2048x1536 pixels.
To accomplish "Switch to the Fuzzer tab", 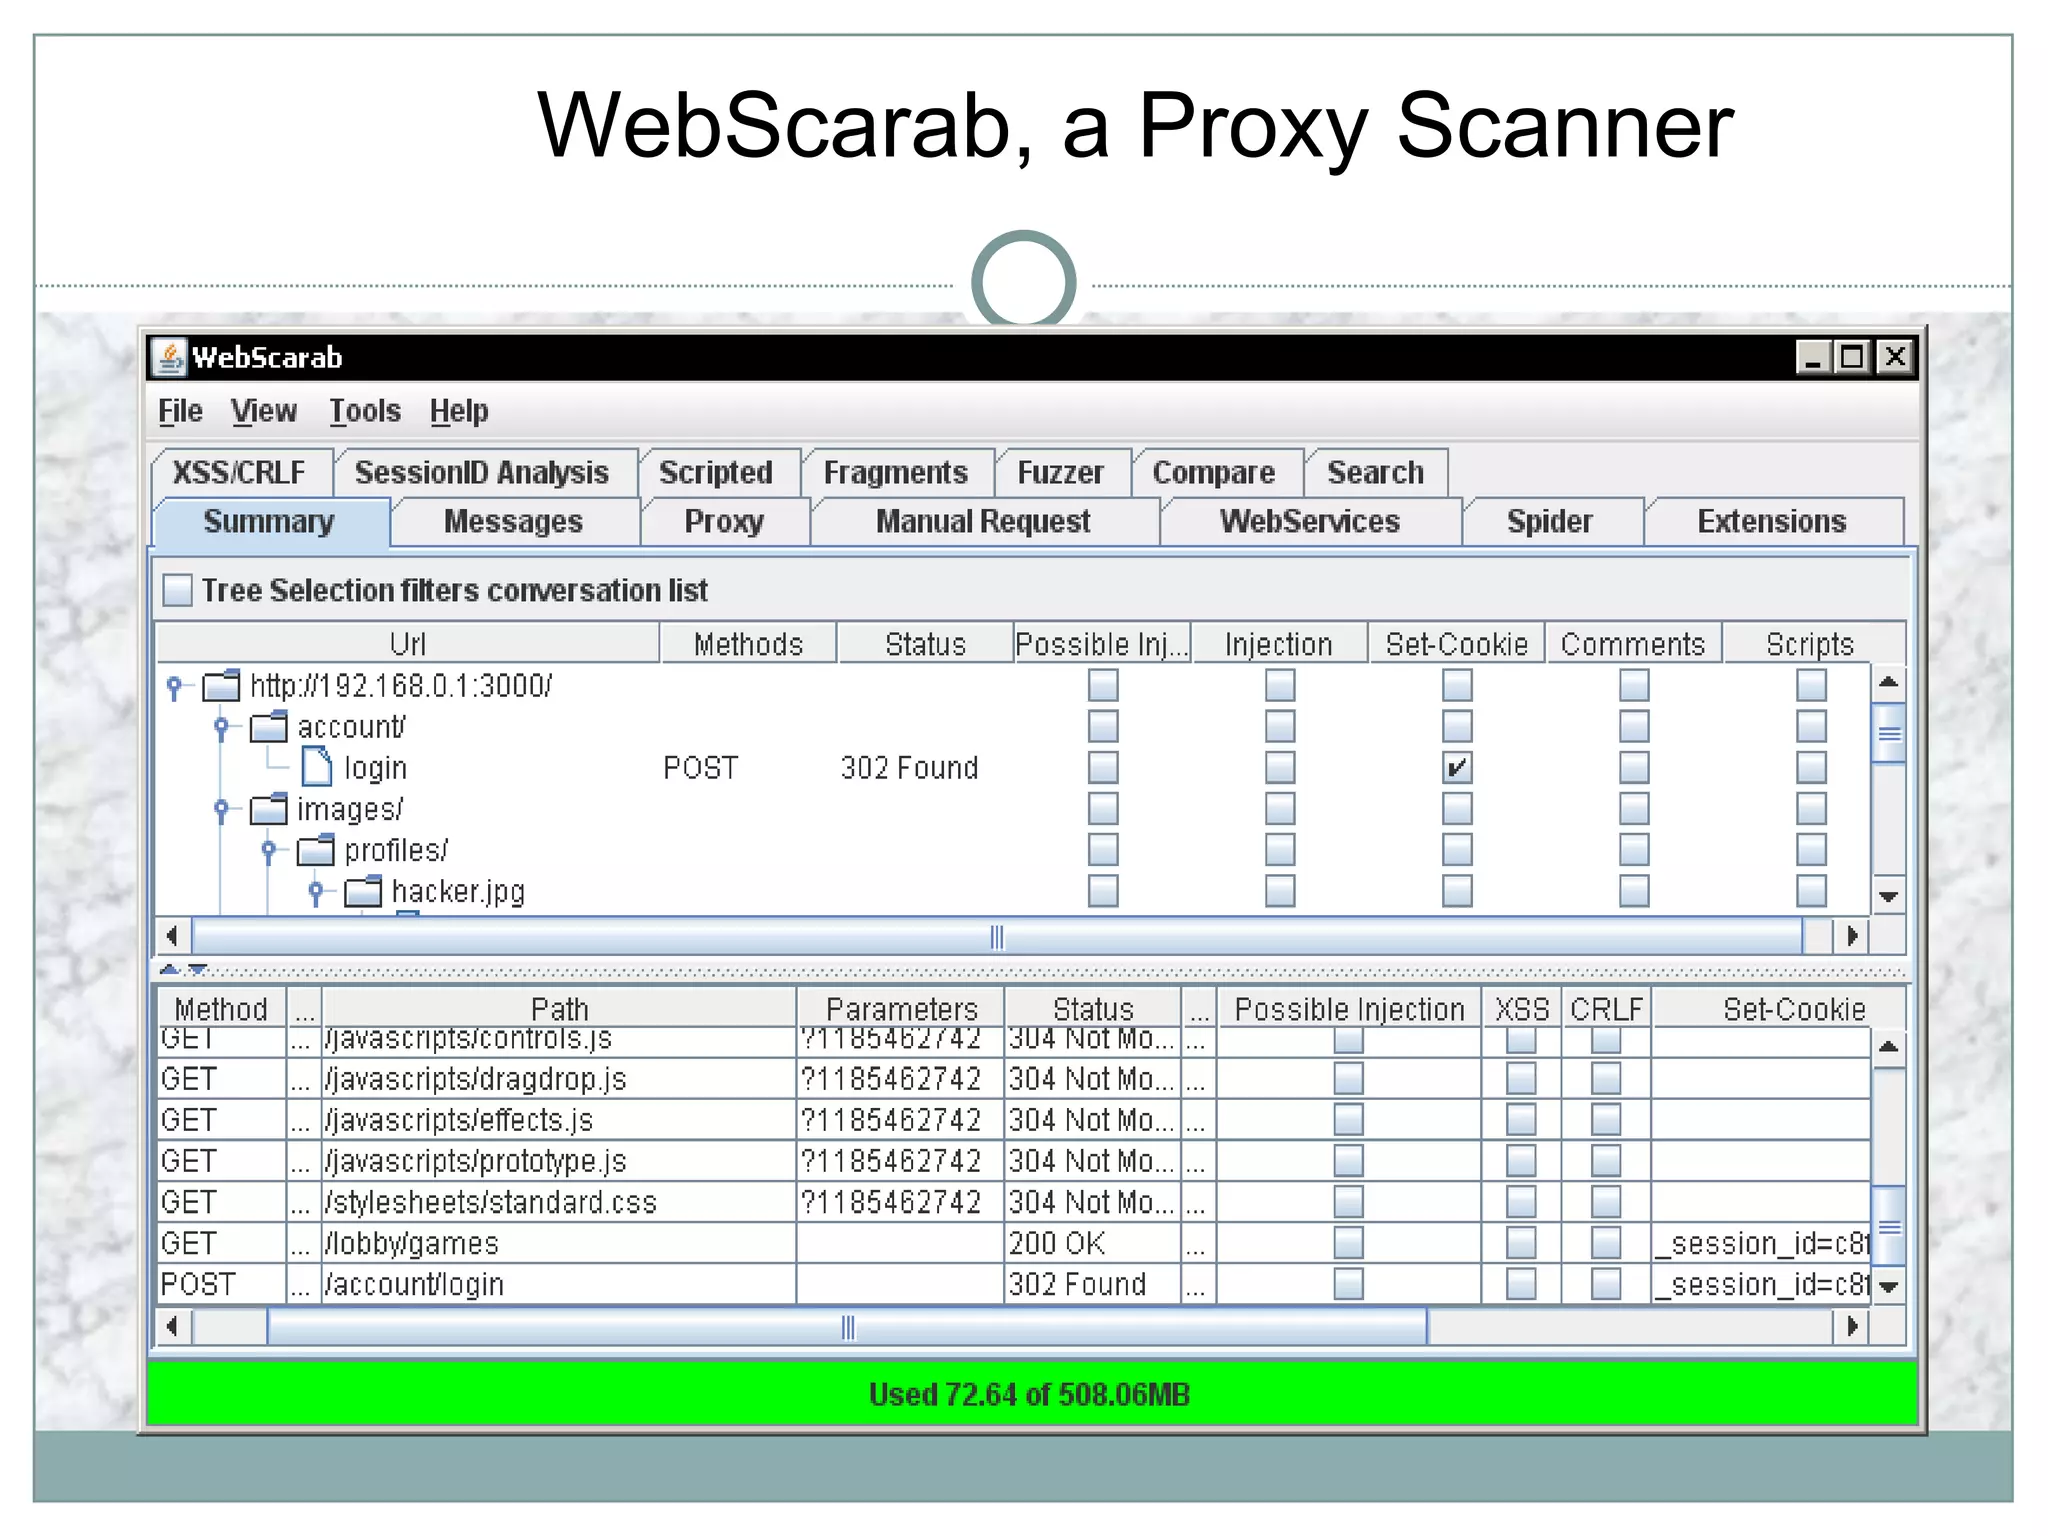I will point(1061,472).
